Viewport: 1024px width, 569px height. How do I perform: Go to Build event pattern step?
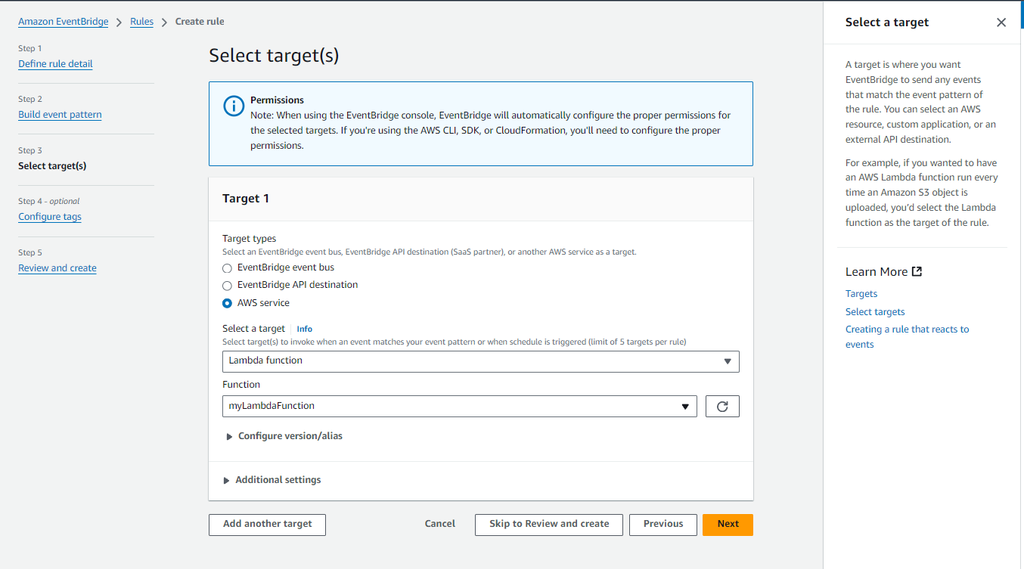click(60, 115)
